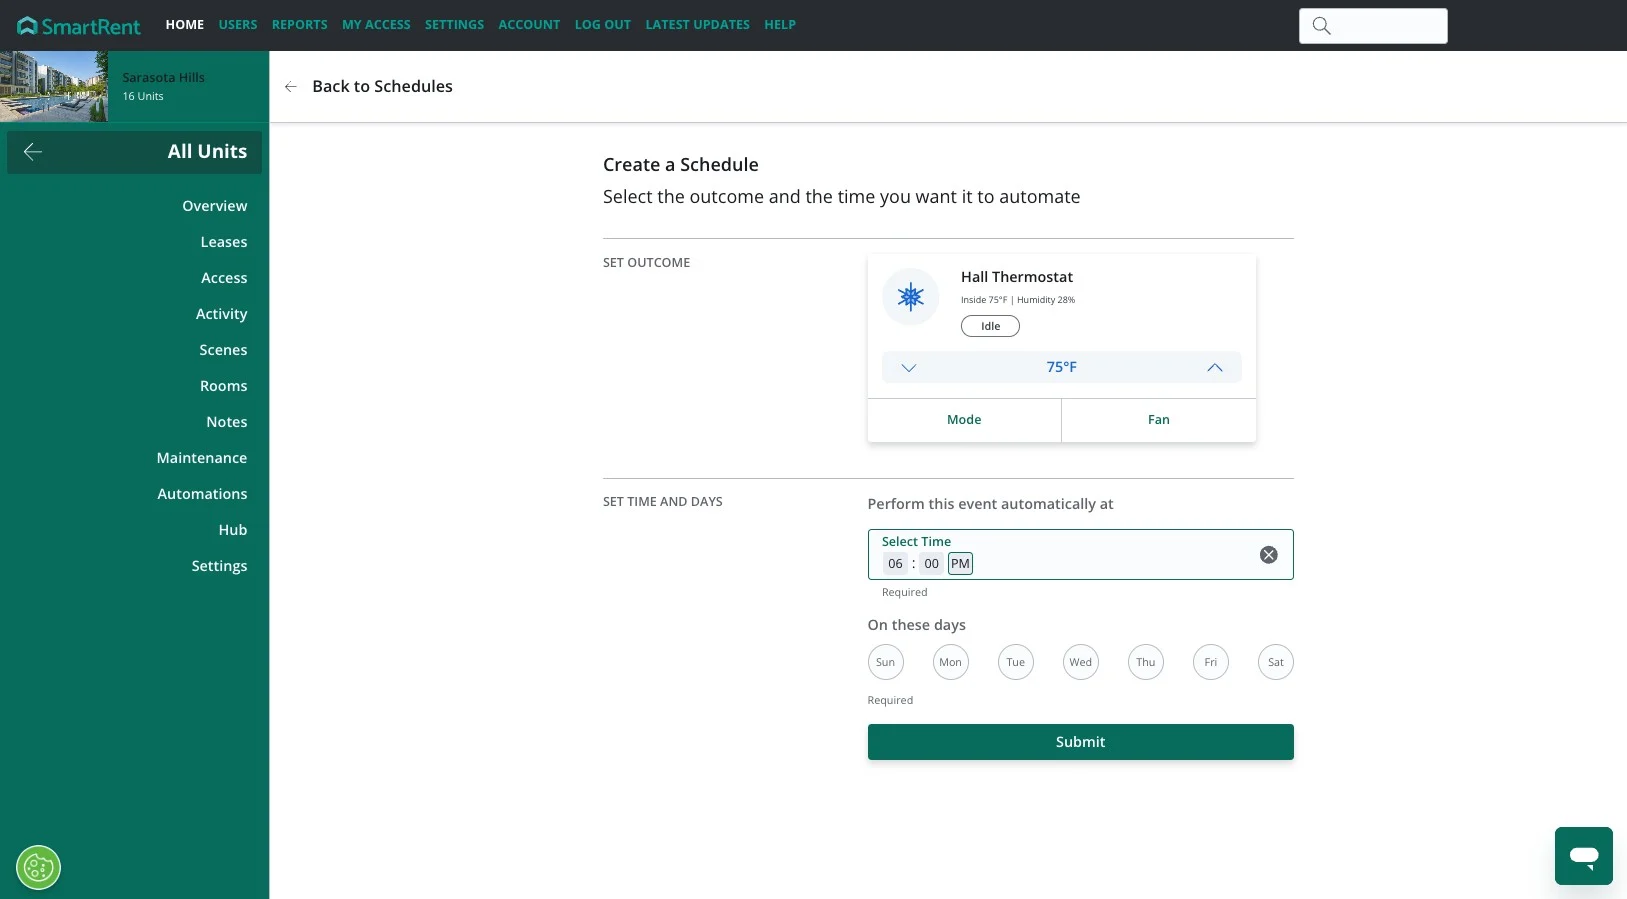Select the hour field showing 06
The image size is (1627, 899).
(895, 564)
